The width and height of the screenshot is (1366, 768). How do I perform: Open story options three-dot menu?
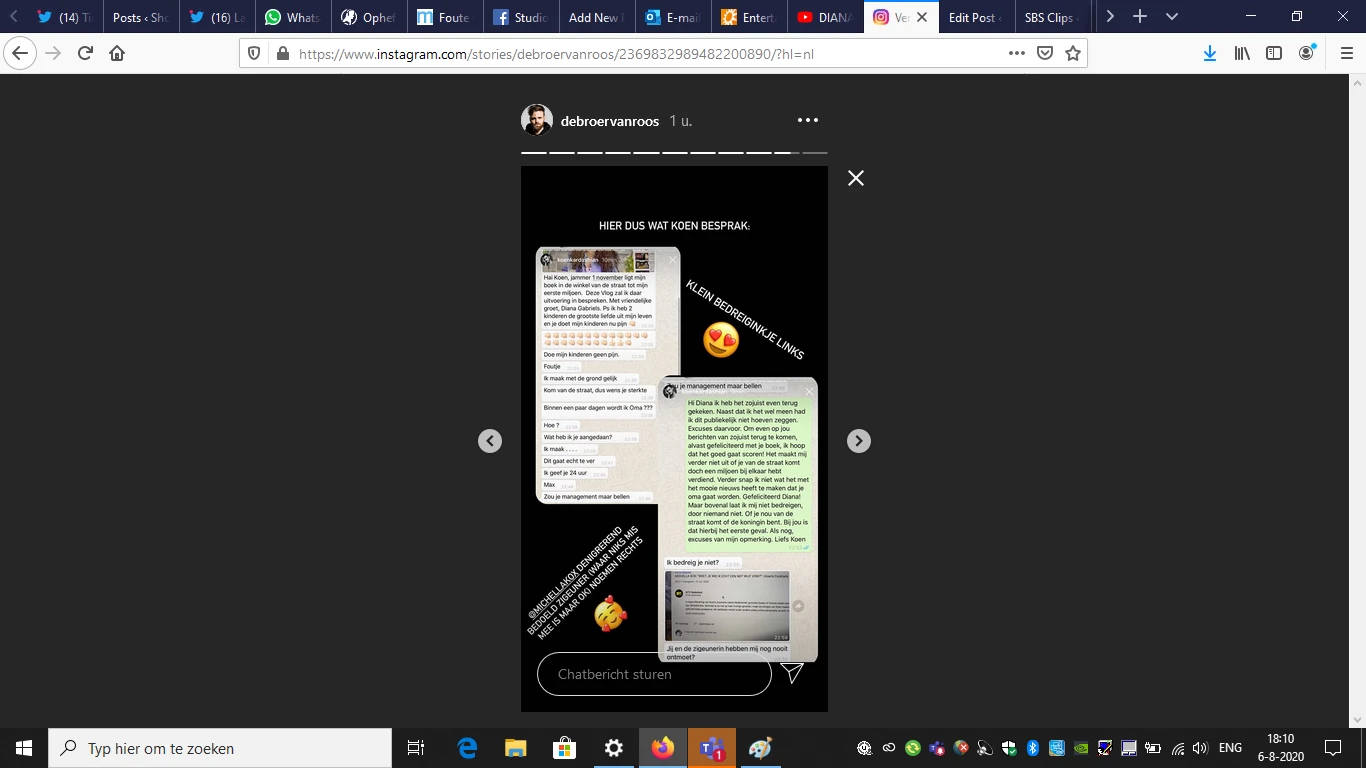pos(808,121)
